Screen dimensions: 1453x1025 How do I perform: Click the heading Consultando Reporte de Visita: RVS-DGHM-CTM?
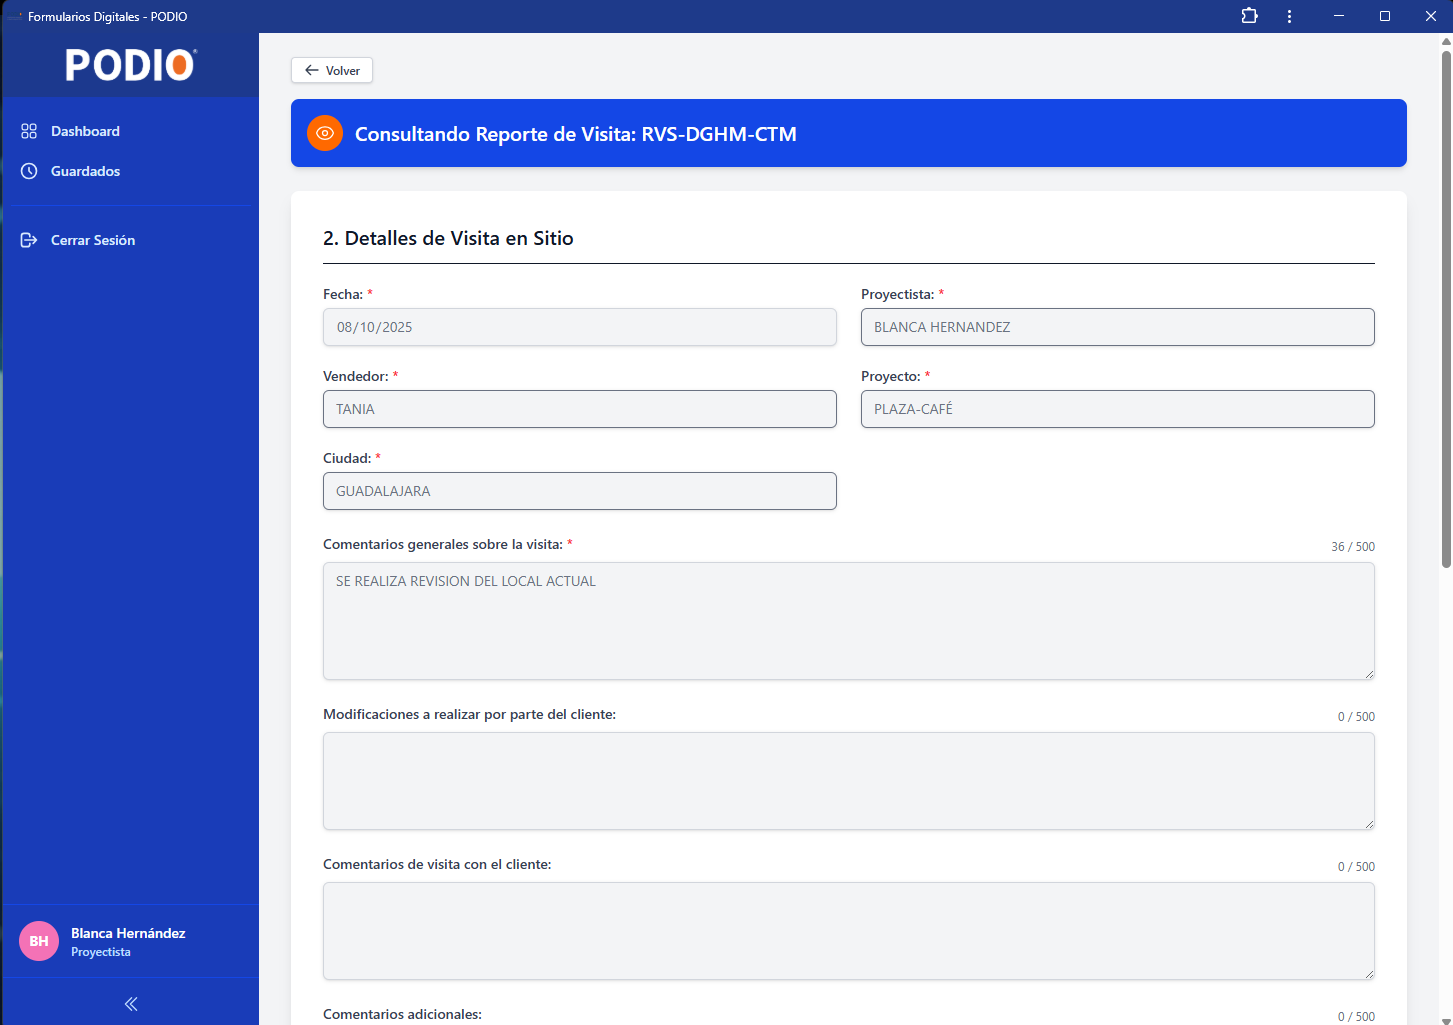[x=576, y=134]
